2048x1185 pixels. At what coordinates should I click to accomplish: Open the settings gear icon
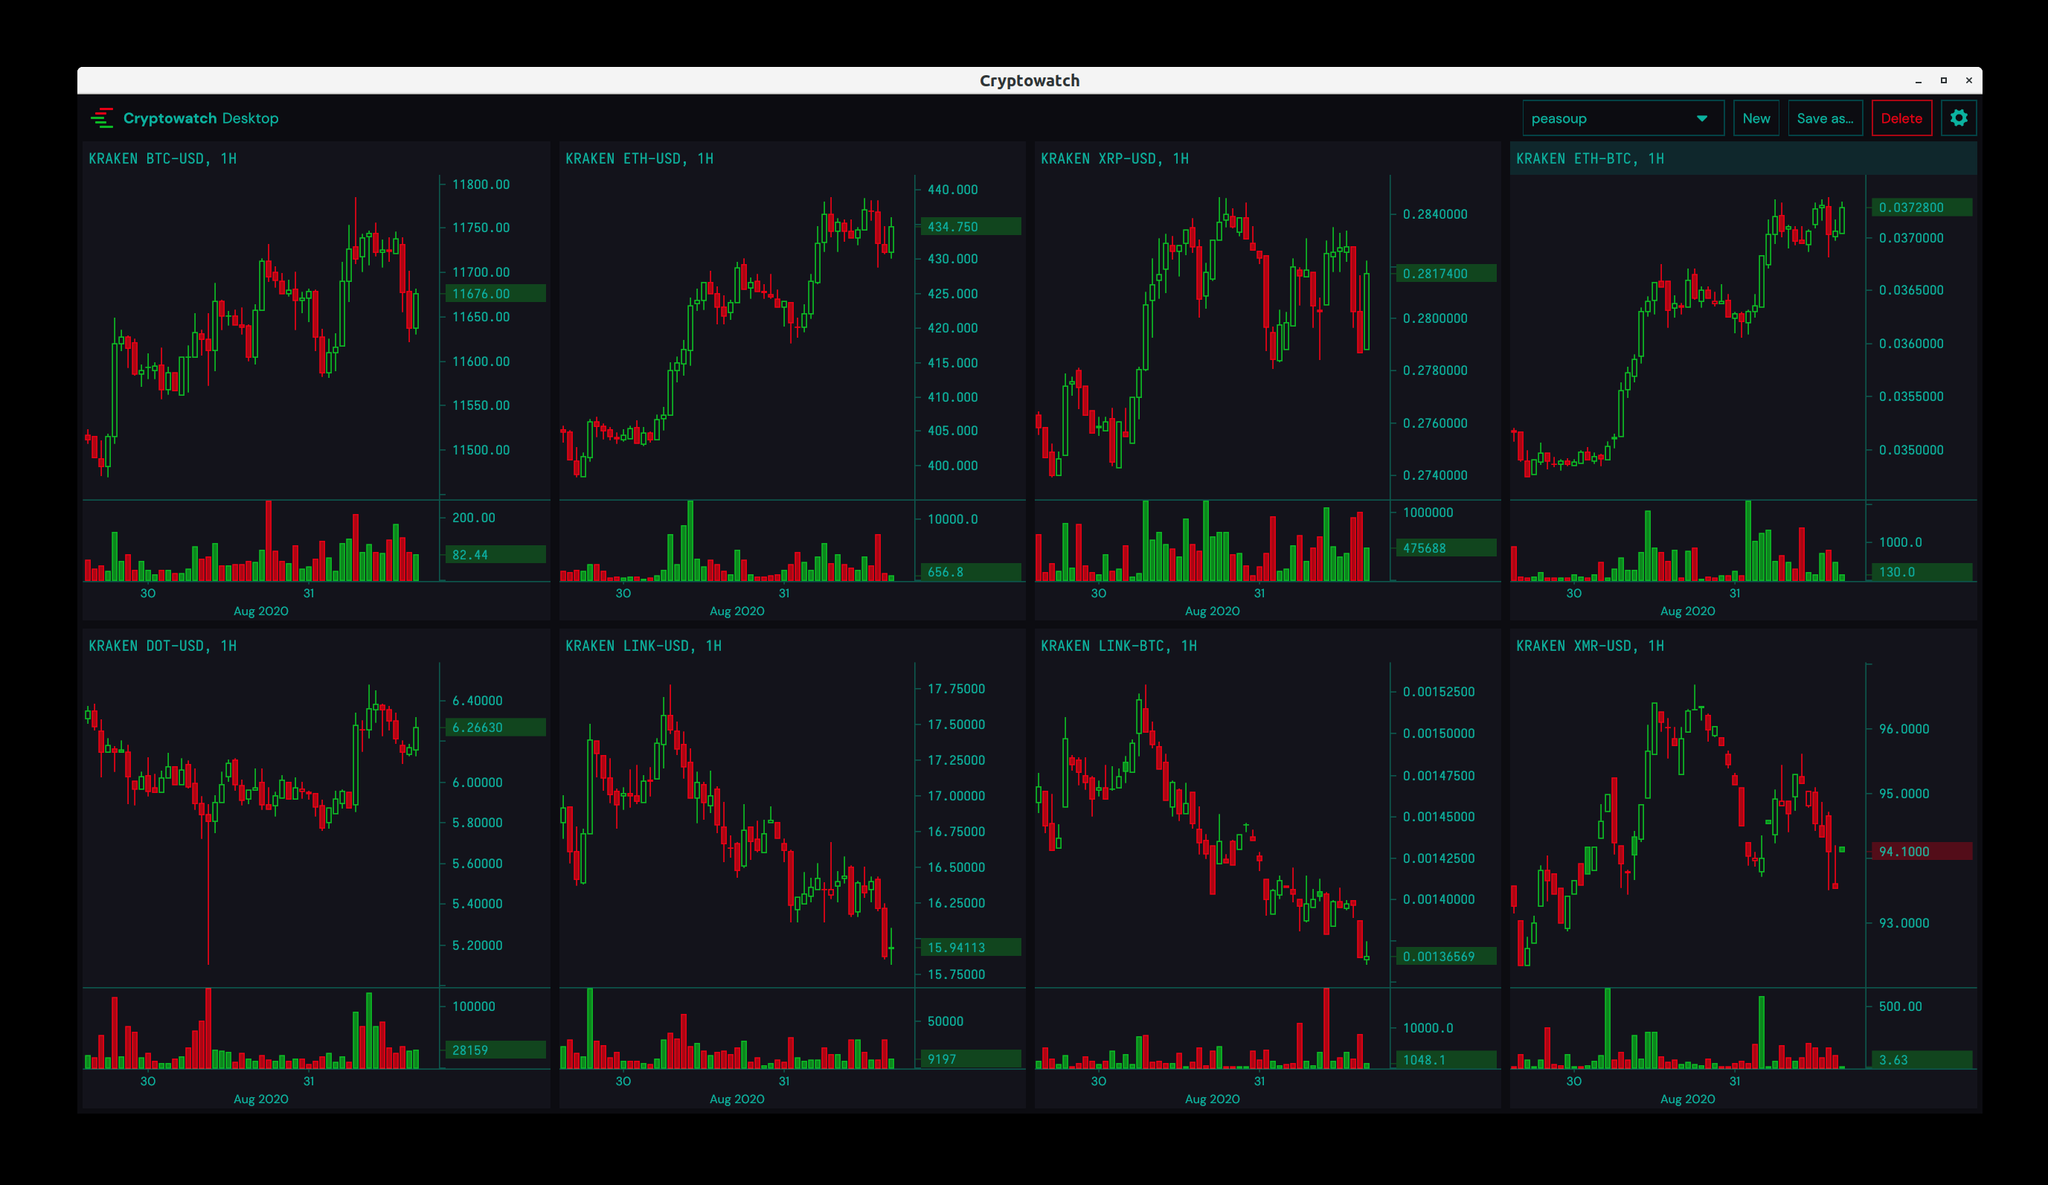pyautogui.click(x=1958, y=118)
